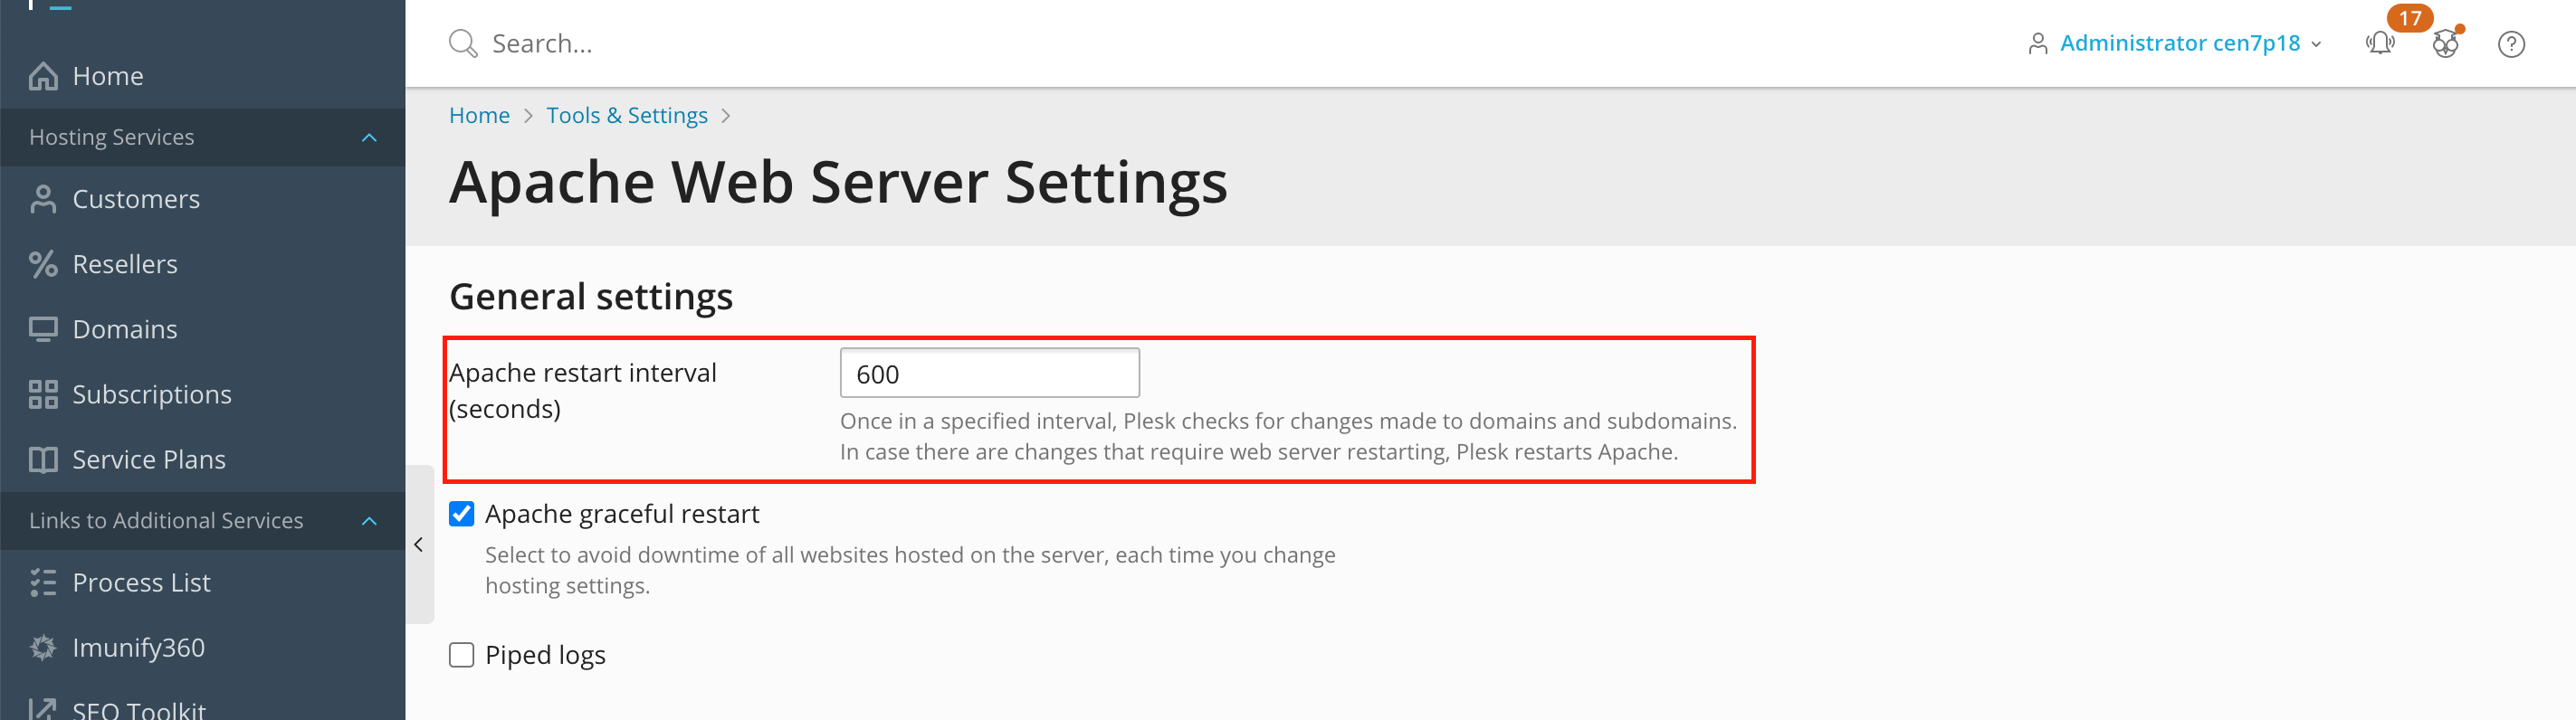This screenshot has width=2576, height=720.
Task: Open Imunify360 in the sidebar
Action: (138, 647)
